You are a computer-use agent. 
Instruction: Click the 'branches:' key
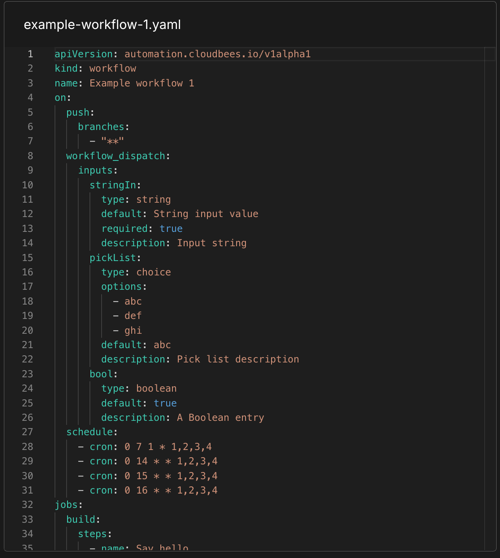(x=104, y=127)
